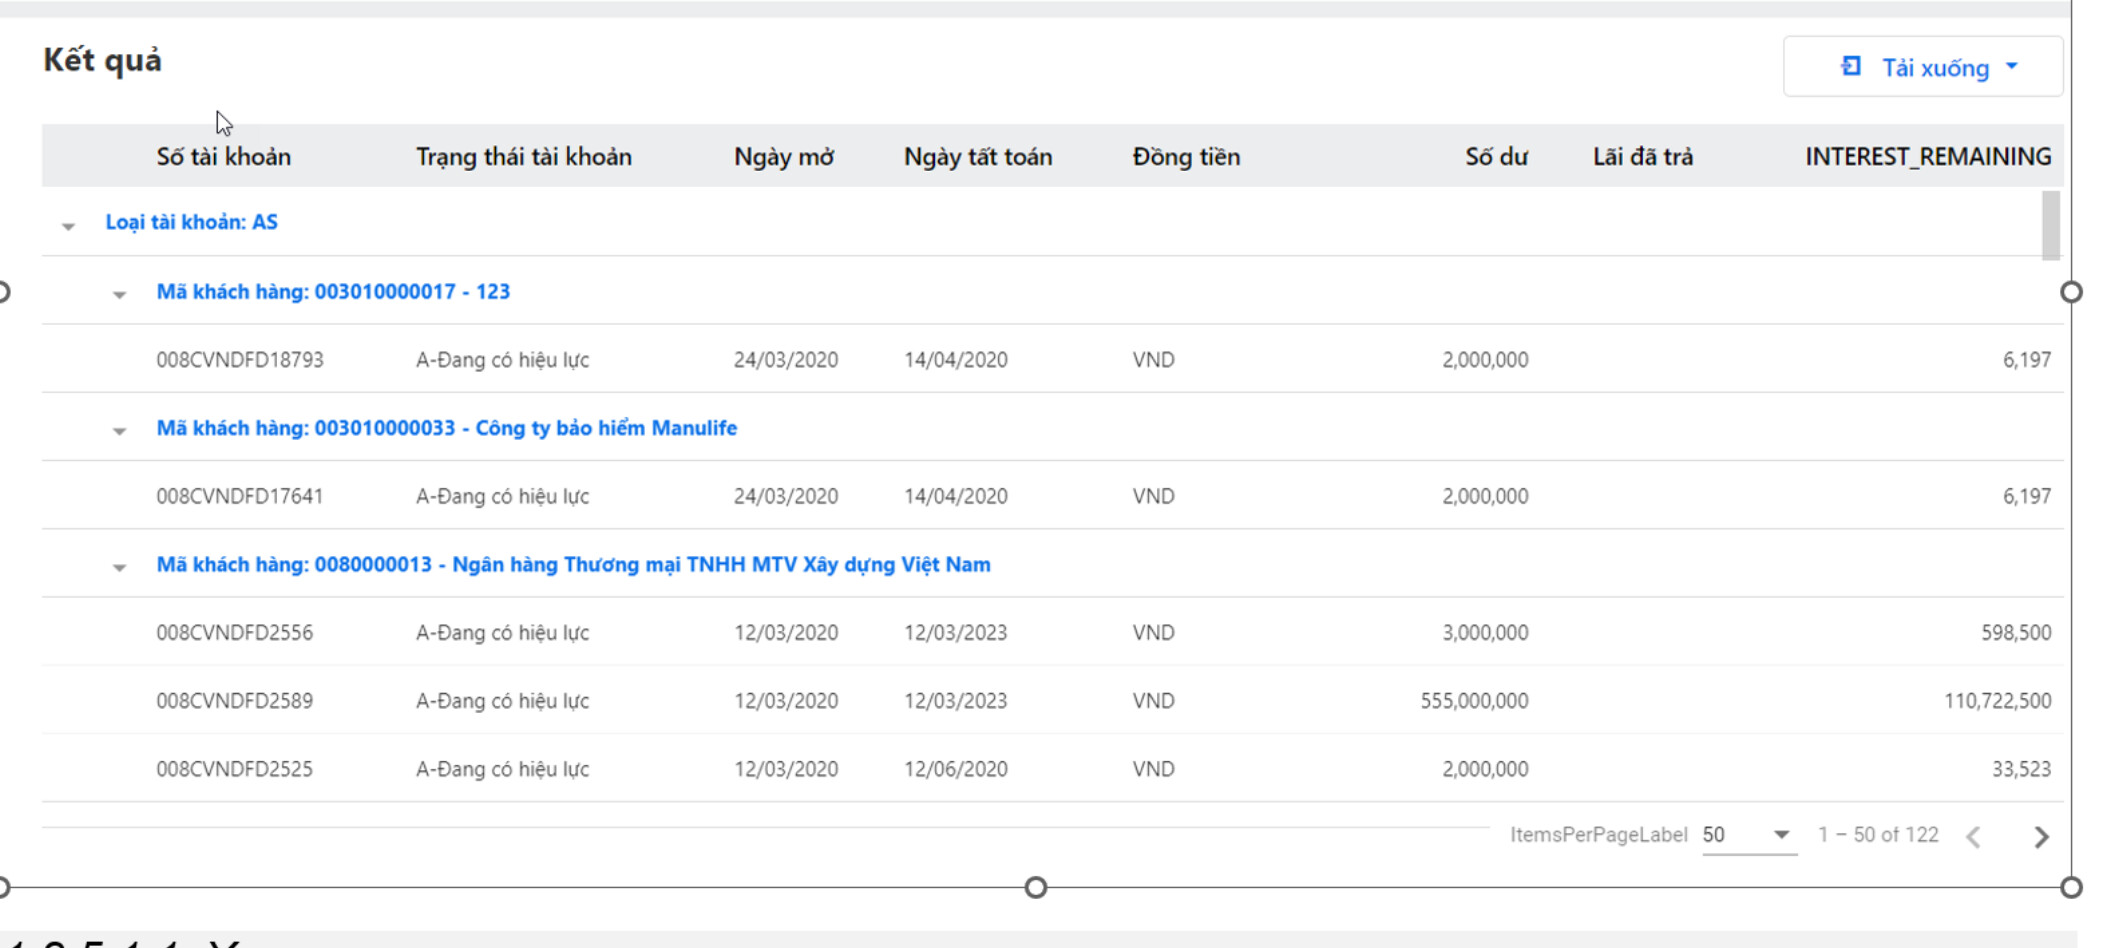
Task: Click the INTEREST_REMAINING column header
Action: (1928, 157)
